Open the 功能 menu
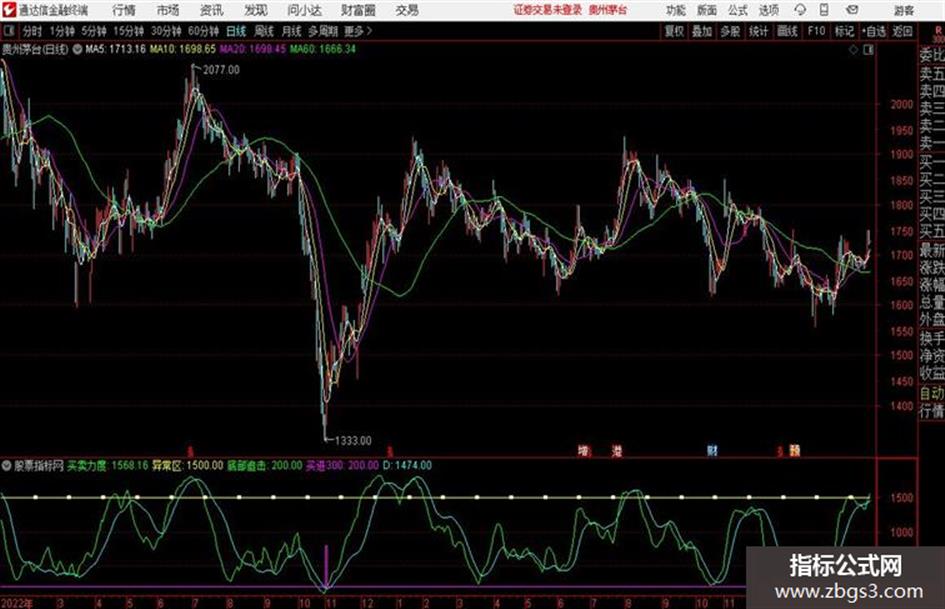The width and height of the screenshot is (945, 609). click(x=676, y=10)
